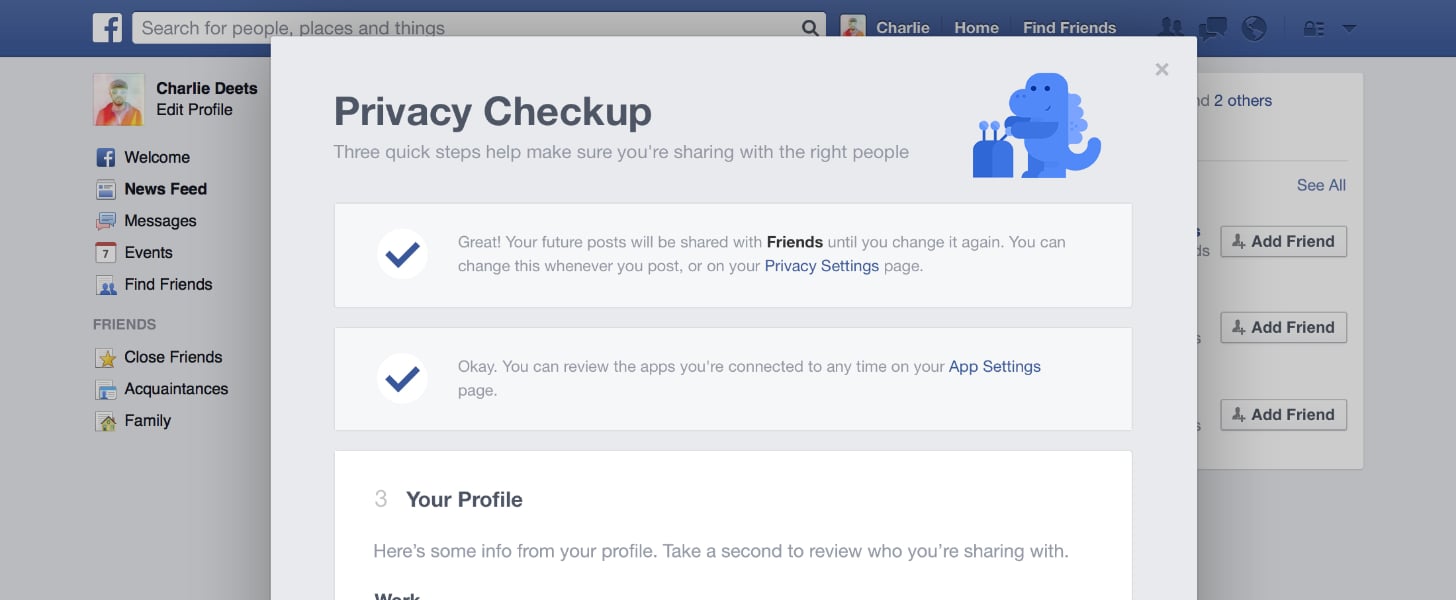The width and height of the screenshot is (1456, 600).
Task: Expand the Your Profile checkup section
Action: point(465,499)
